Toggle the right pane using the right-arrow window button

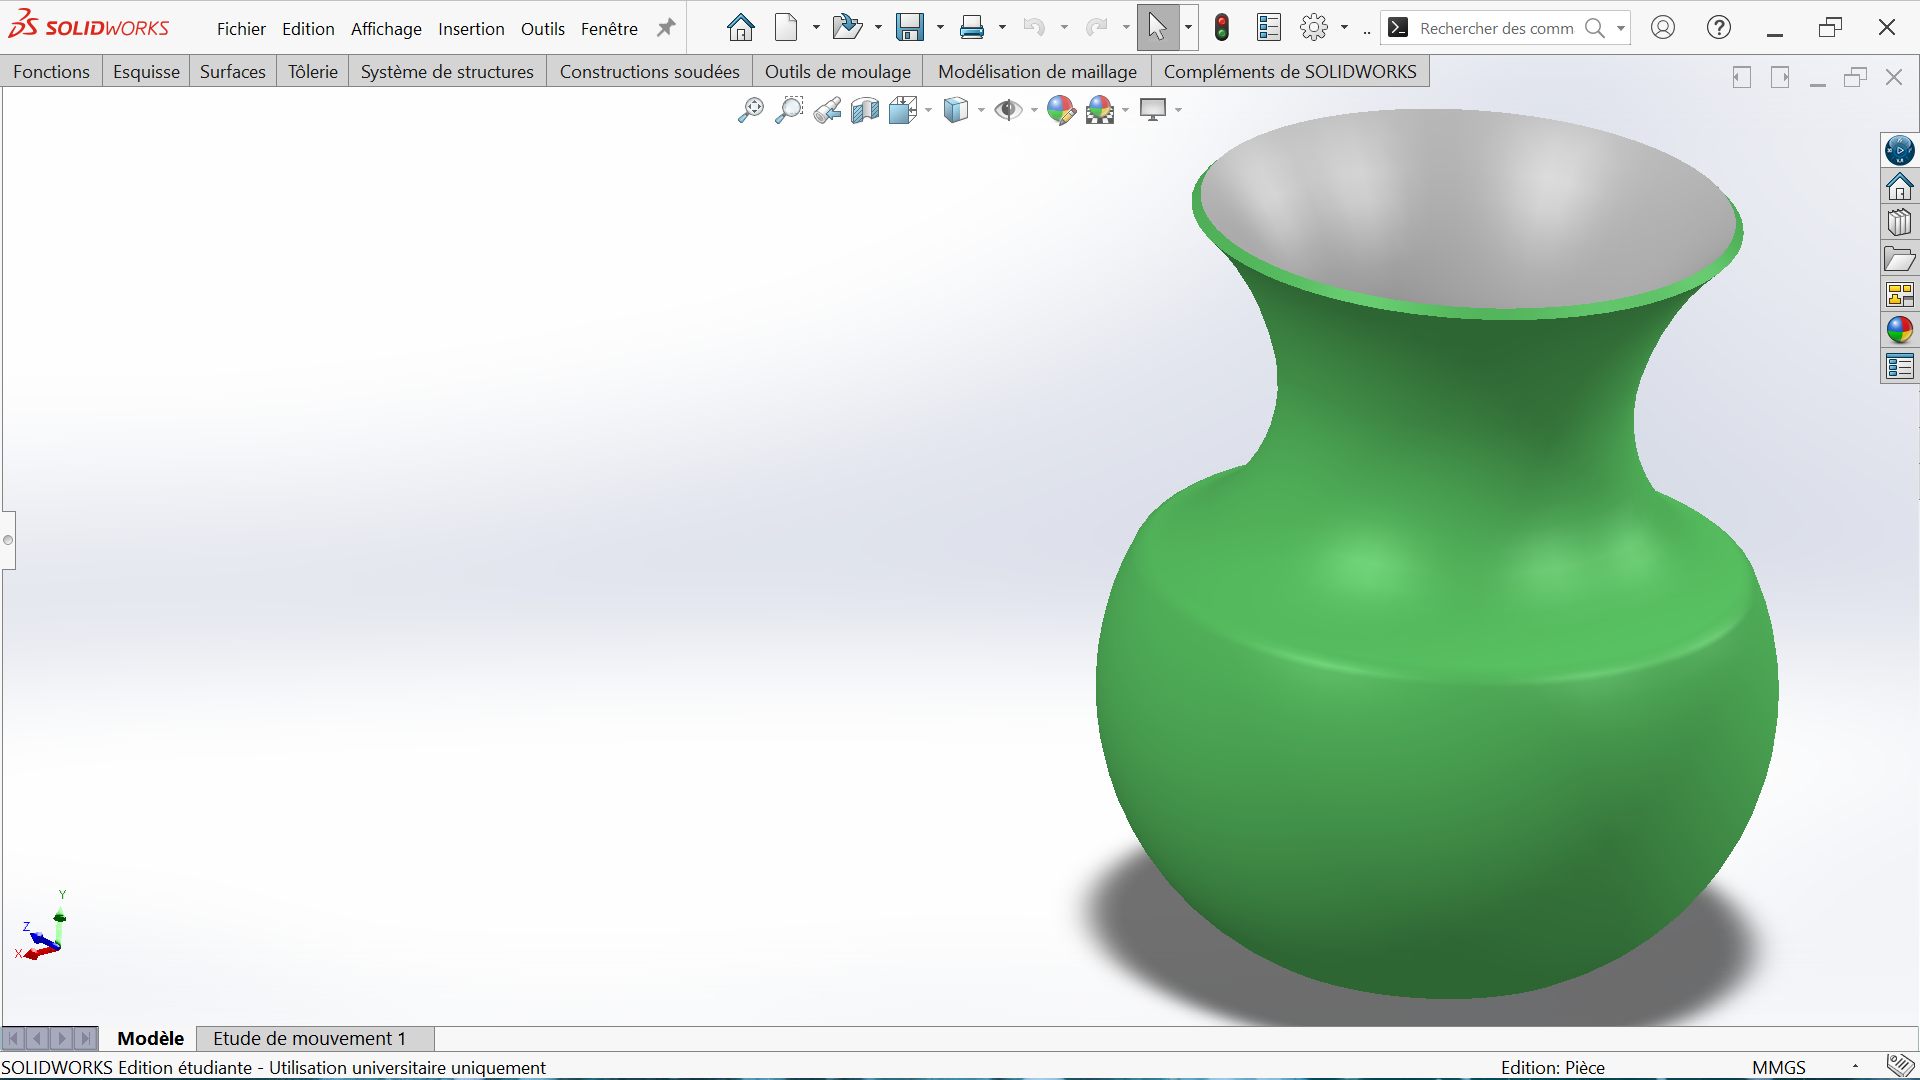click(x=1780, y=77)
